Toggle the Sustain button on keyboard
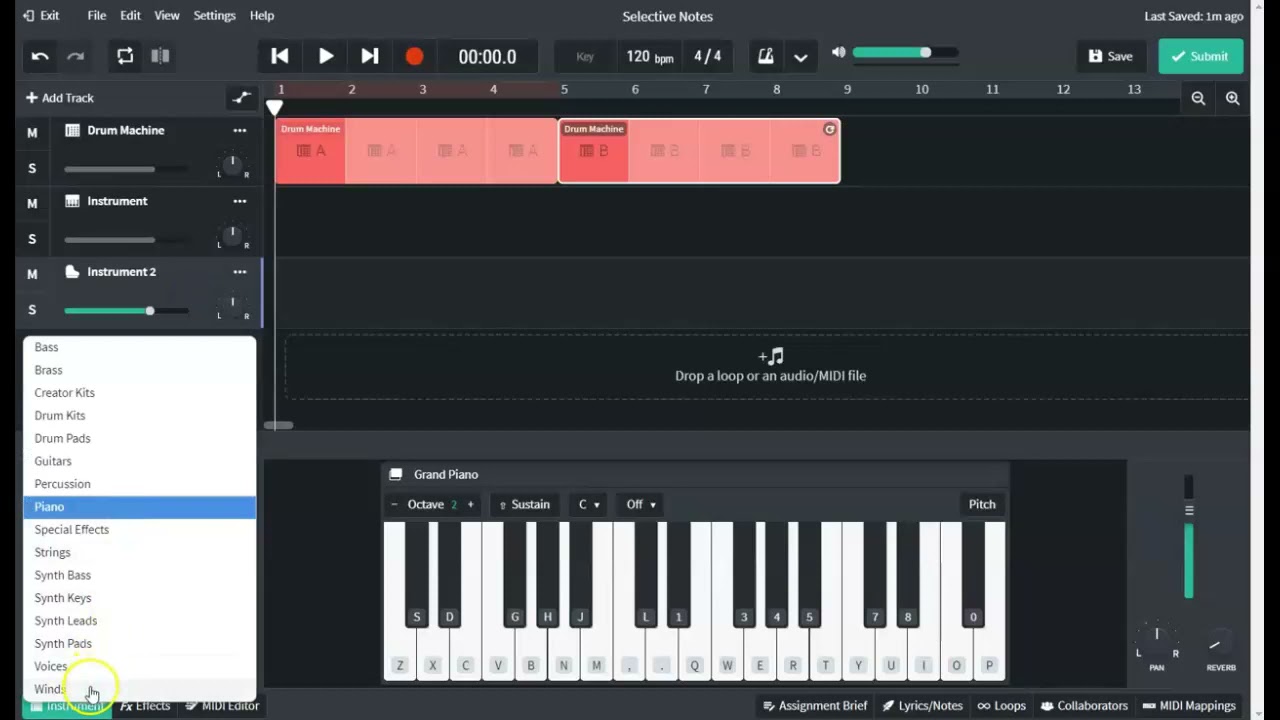The width and height of the screenshot is (1280, 720). 524,505
